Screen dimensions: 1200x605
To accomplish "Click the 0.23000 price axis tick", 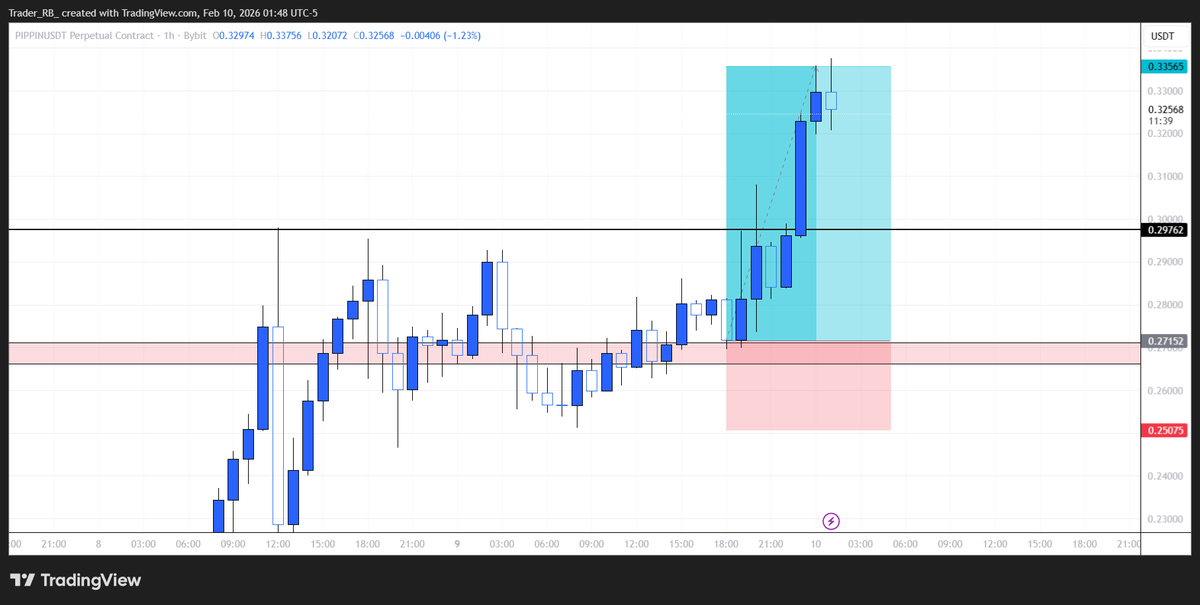I will pyautogui.click(x=1165, y=520).
